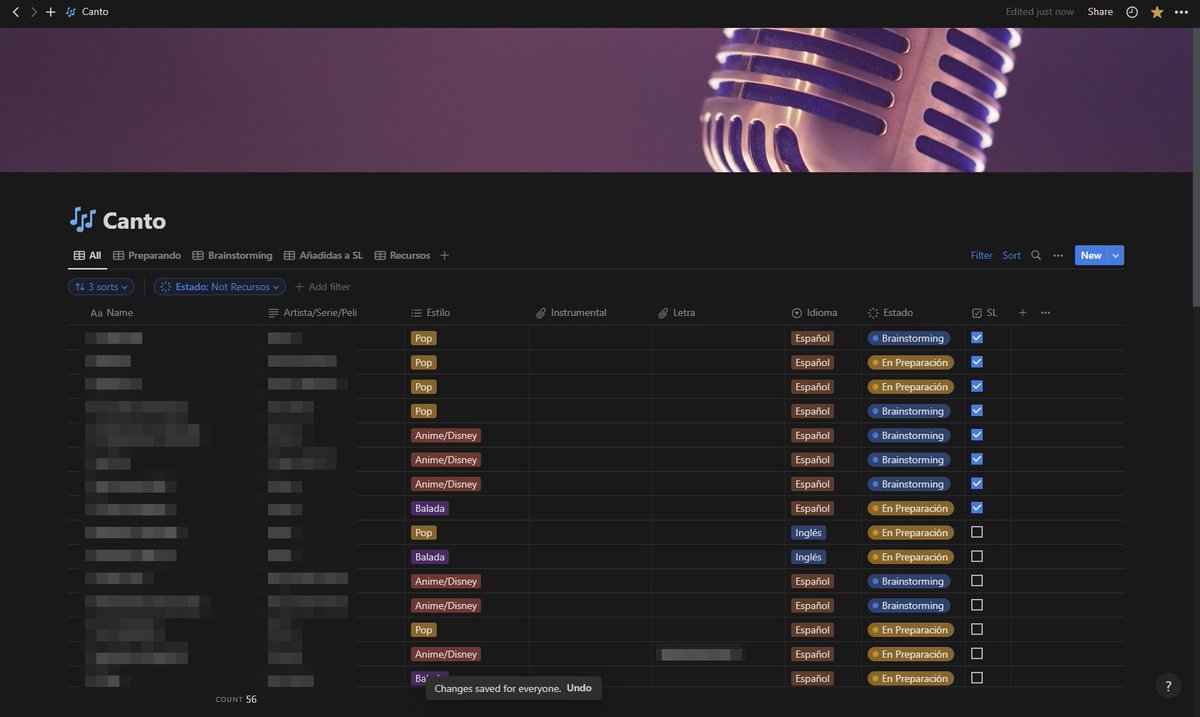Open database view options ellipsis
Image resolution: width=1200 pixels, height=717 pixels.
pyautogui.click(x=1058, y=255)
